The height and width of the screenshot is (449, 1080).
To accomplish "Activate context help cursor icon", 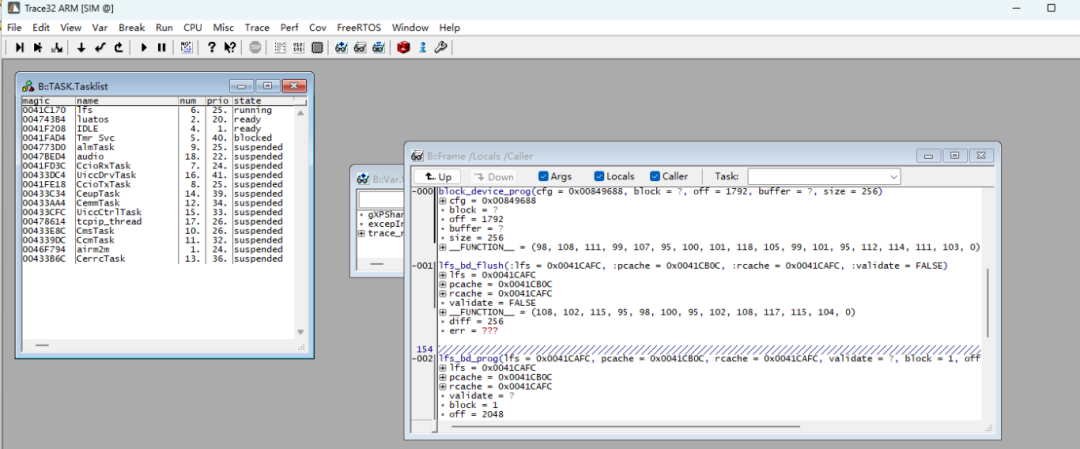I will click(x=230, y=48).
